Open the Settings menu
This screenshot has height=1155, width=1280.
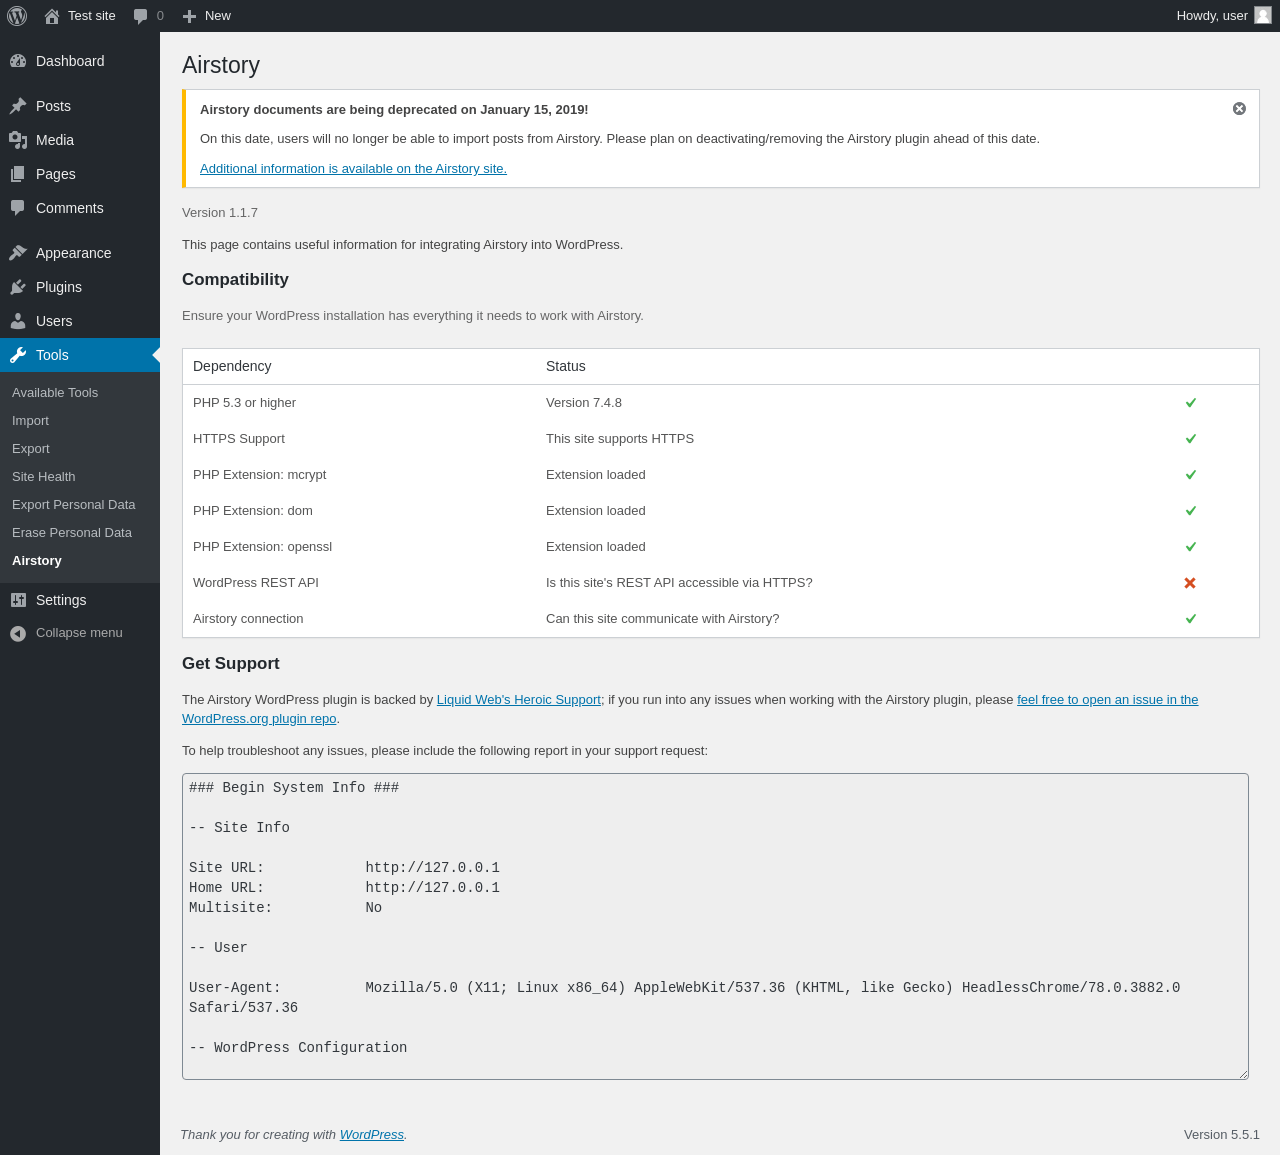80,600
